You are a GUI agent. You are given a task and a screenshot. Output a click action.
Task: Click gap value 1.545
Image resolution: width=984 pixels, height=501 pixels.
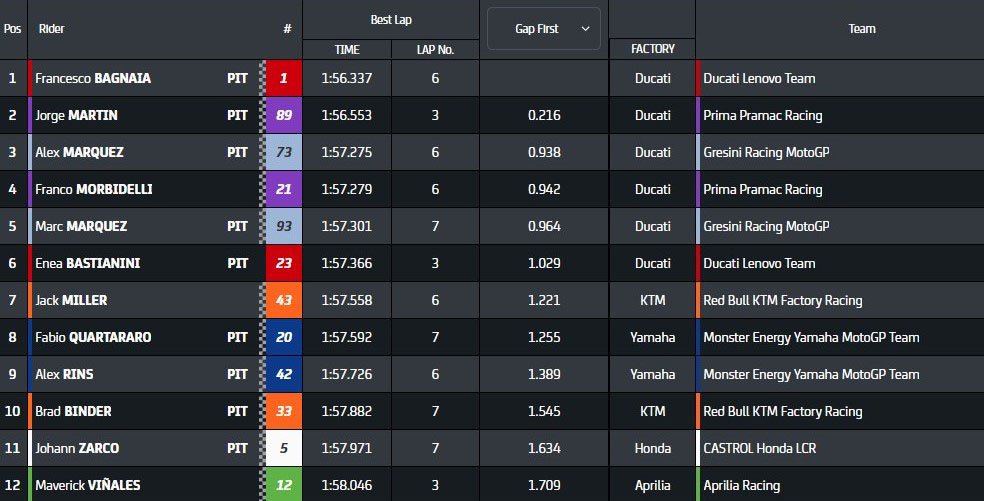click(544, 412)
